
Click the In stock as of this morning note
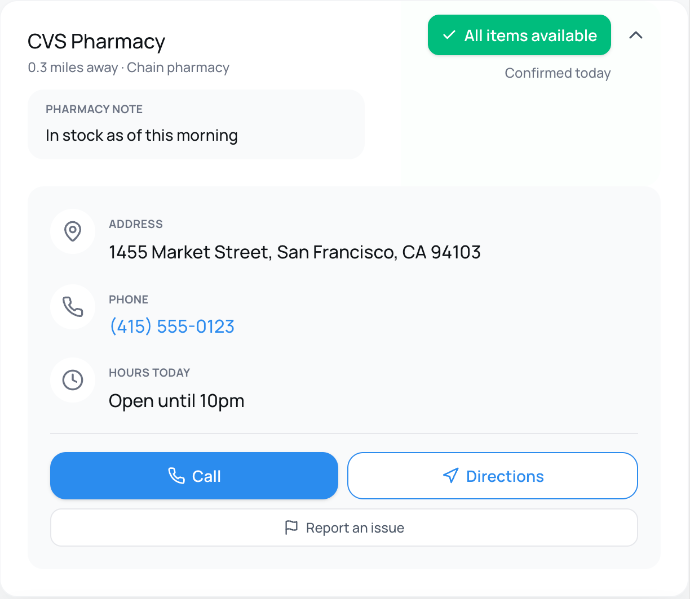[x=142, y=135]
